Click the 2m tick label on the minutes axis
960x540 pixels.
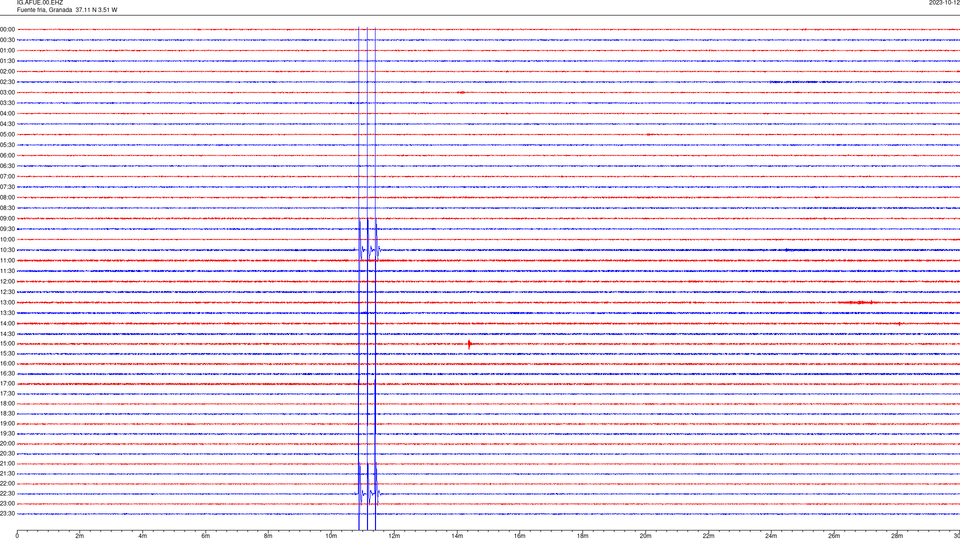(80, 536)
